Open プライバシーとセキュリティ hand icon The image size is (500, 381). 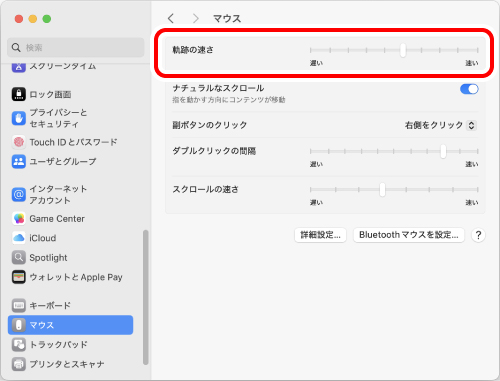click(x=19, y=118)
